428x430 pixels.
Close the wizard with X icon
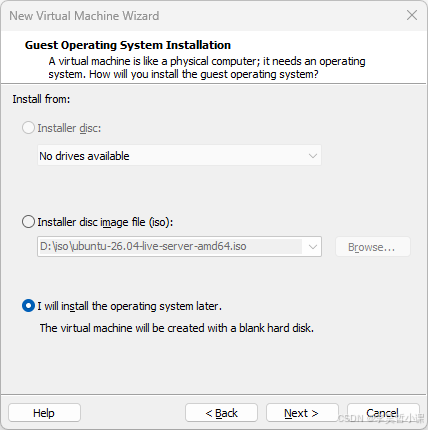coord(412,15)
